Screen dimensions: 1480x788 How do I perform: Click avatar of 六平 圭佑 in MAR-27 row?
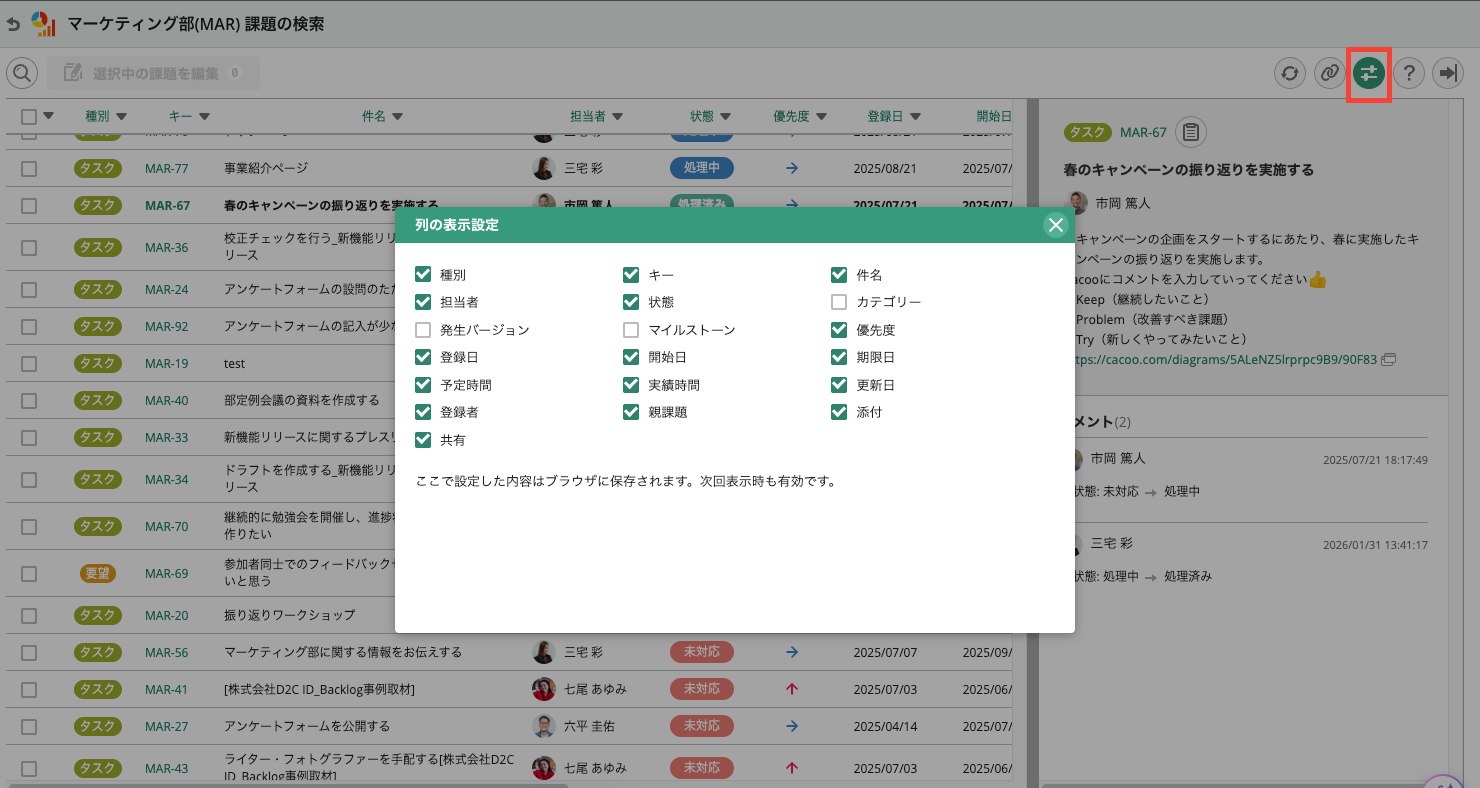544,726
